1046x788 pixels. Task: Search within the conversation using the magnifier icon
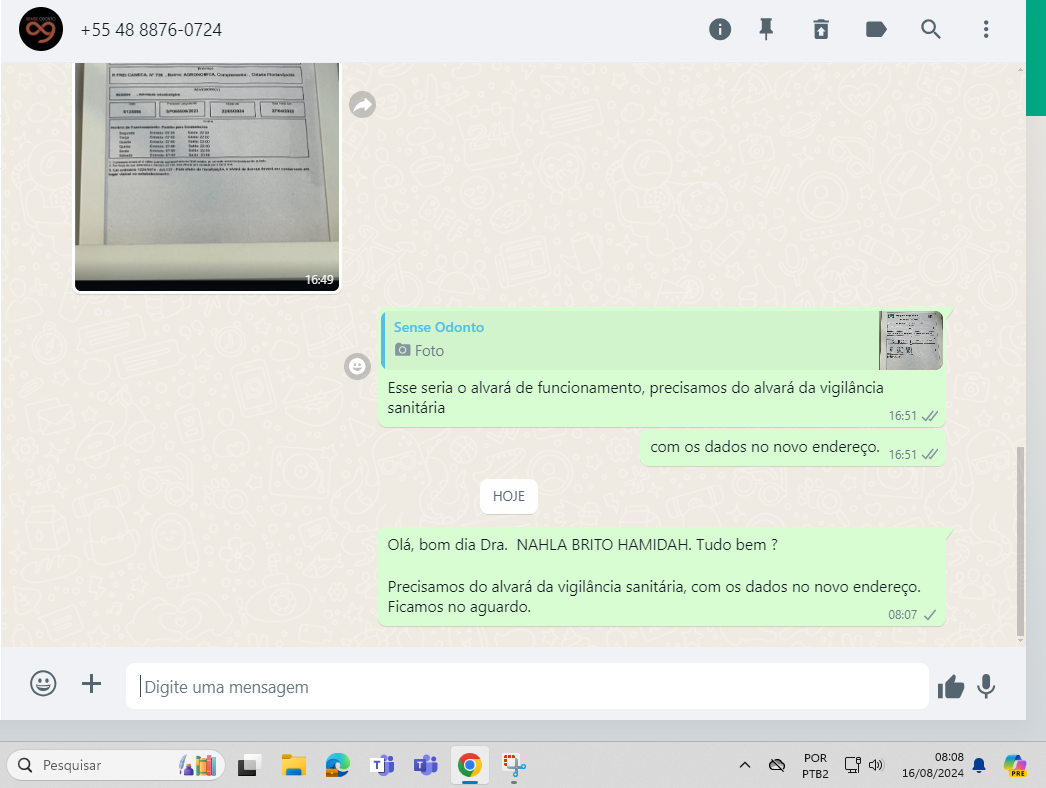931,29
